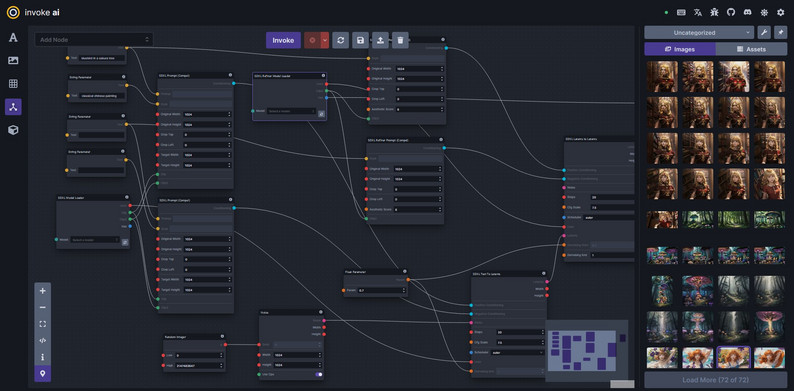Click Load More (72 of 72) button

point(716,380)
